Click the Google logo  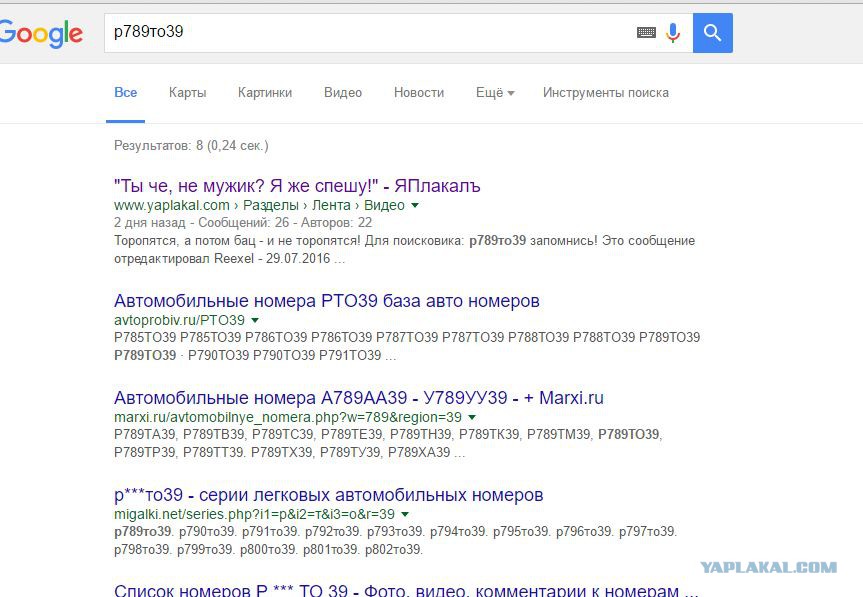(x=41, y=34)
